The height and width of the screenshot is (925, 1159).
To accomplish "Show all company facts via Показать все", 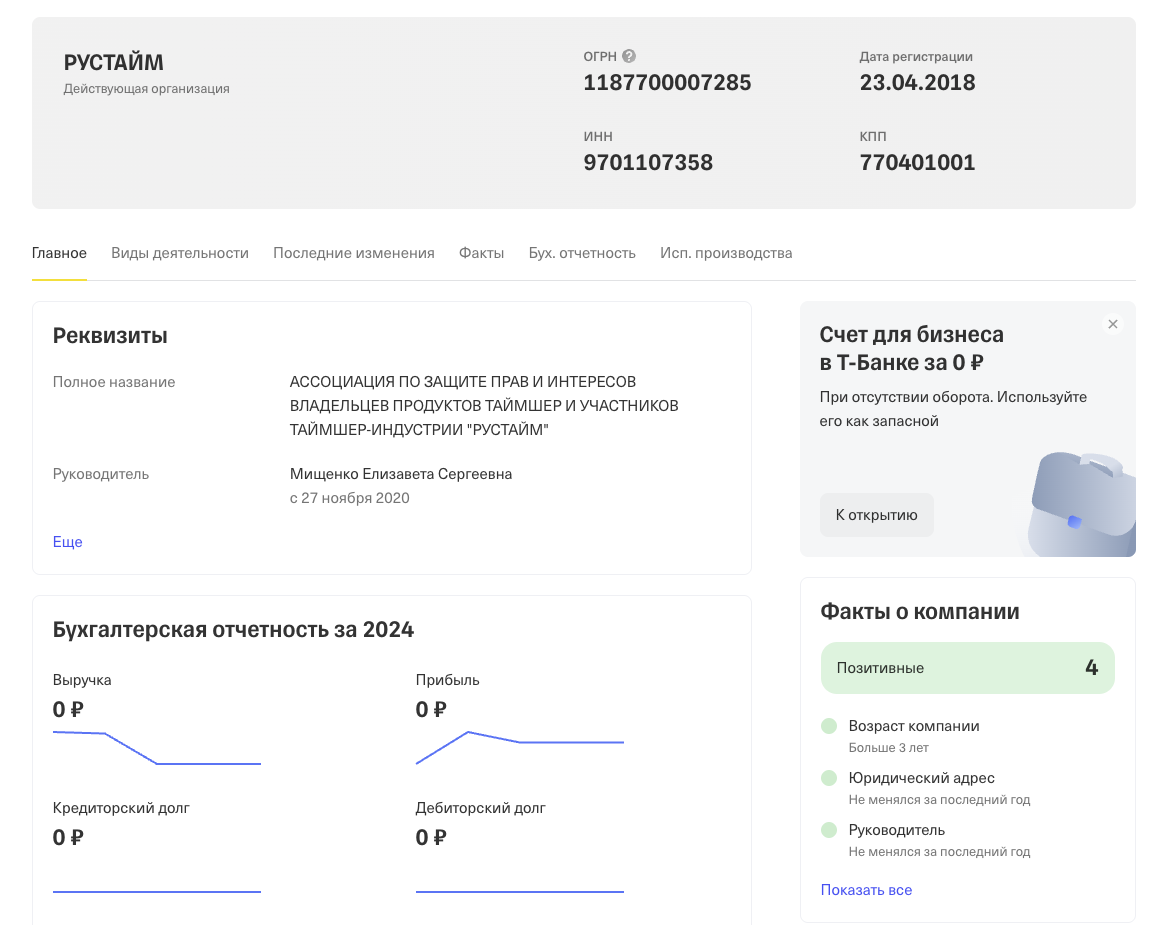I will [866, 890].
